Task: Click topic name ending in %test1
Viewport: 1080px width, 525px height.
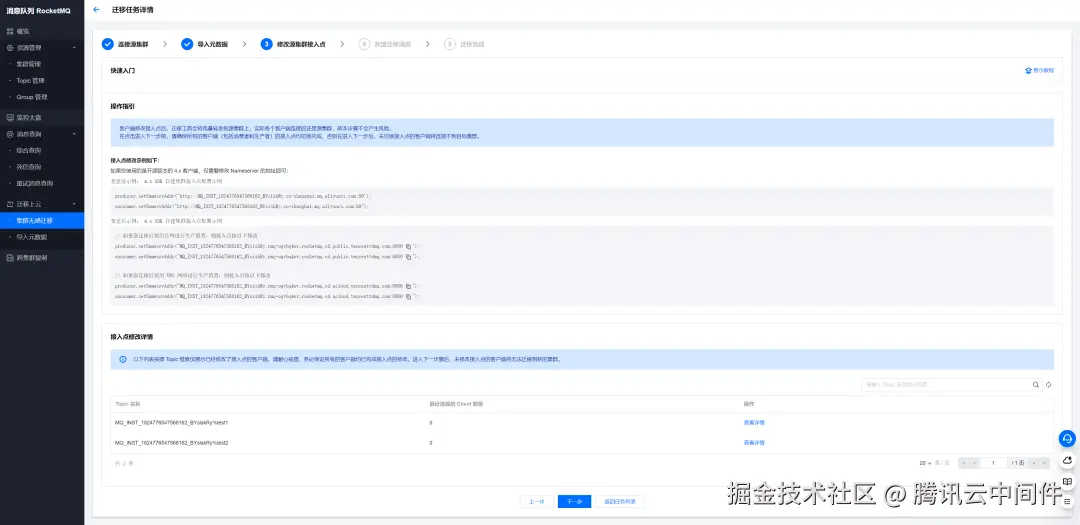Action: pyautogui.click(x=172, y=422)
